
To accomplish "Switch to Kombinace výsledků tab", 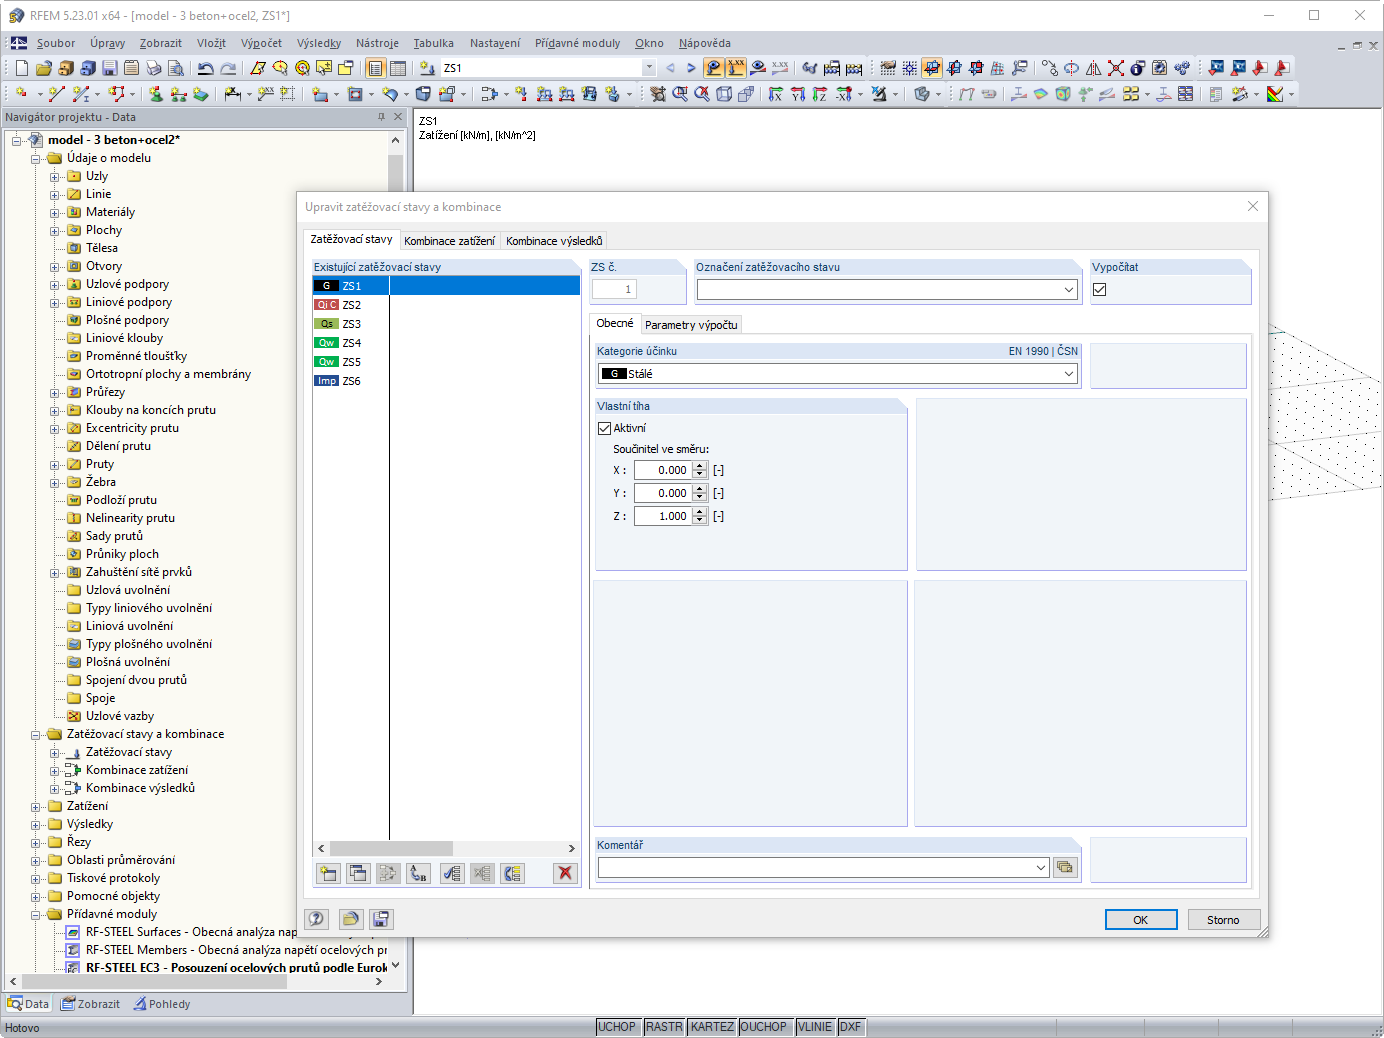I will coord(554,241).
